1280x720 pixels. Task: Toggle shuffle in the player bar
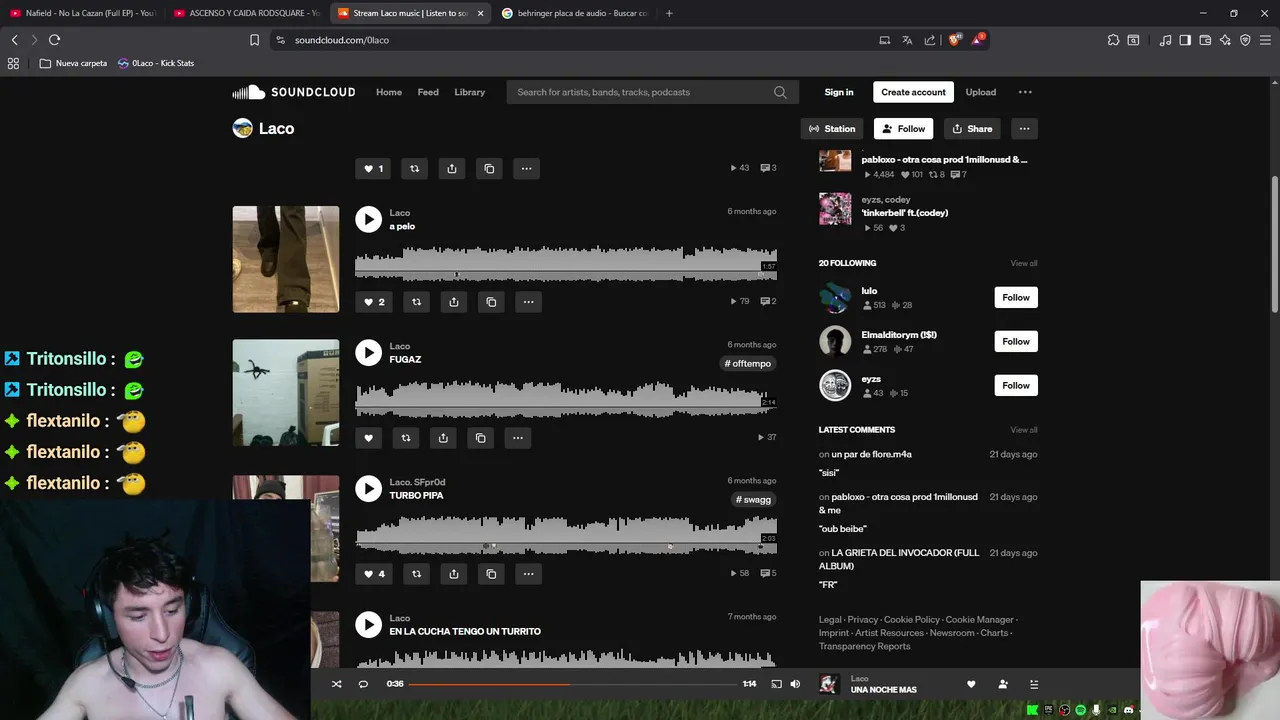pos(336,684)
